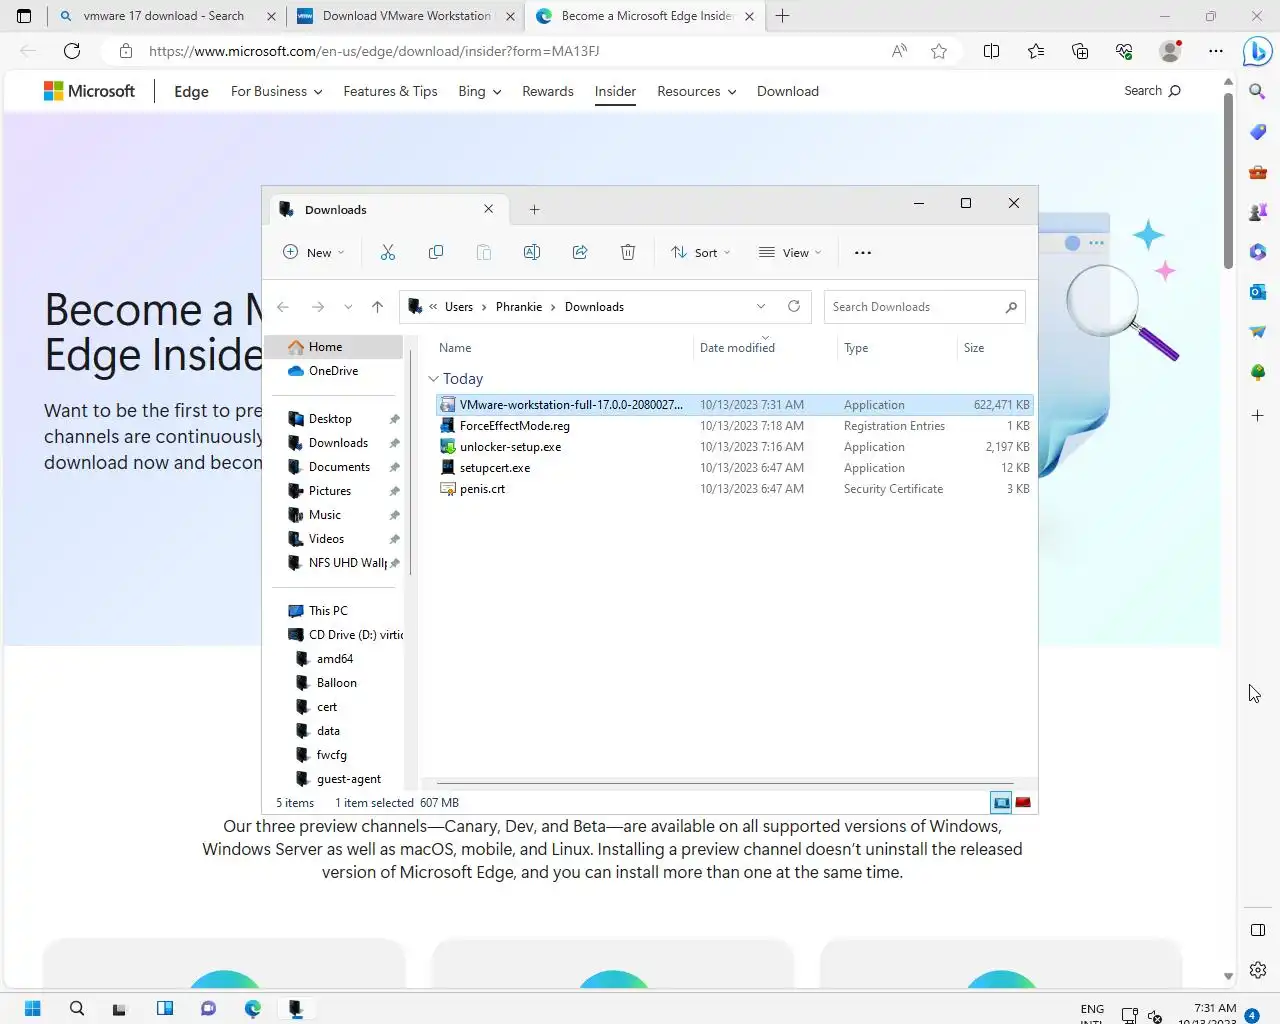The height and width of the screenshot is (1024, 1280).
Task: Open Edge Settings and more menu
Action: (1216, 51)
